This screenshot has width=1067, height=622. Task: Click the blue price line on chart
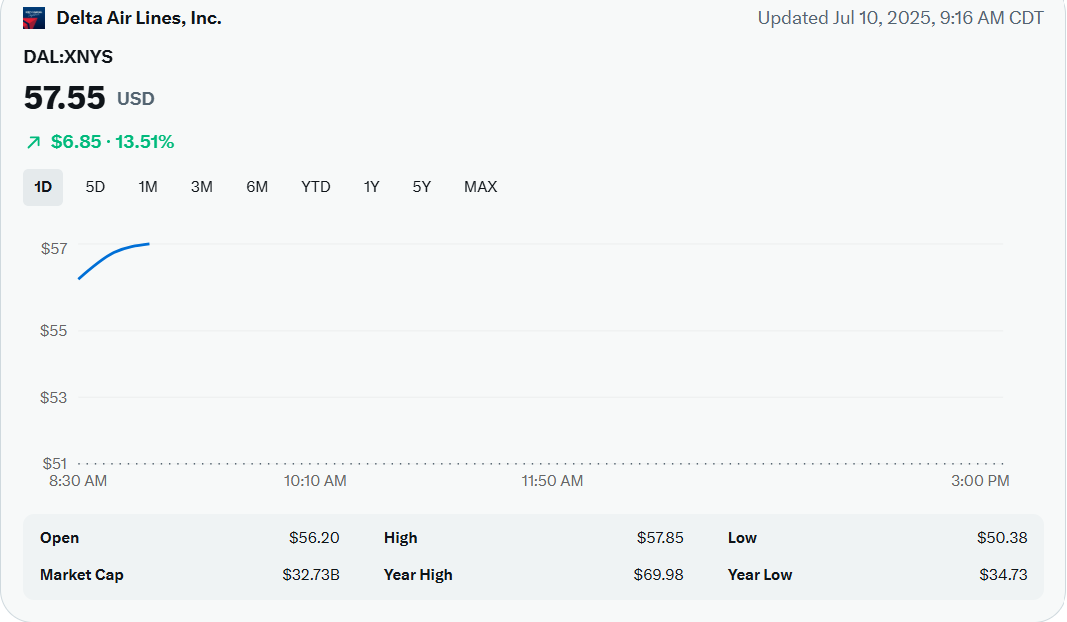pyautogui.click(x=112, y=253)
